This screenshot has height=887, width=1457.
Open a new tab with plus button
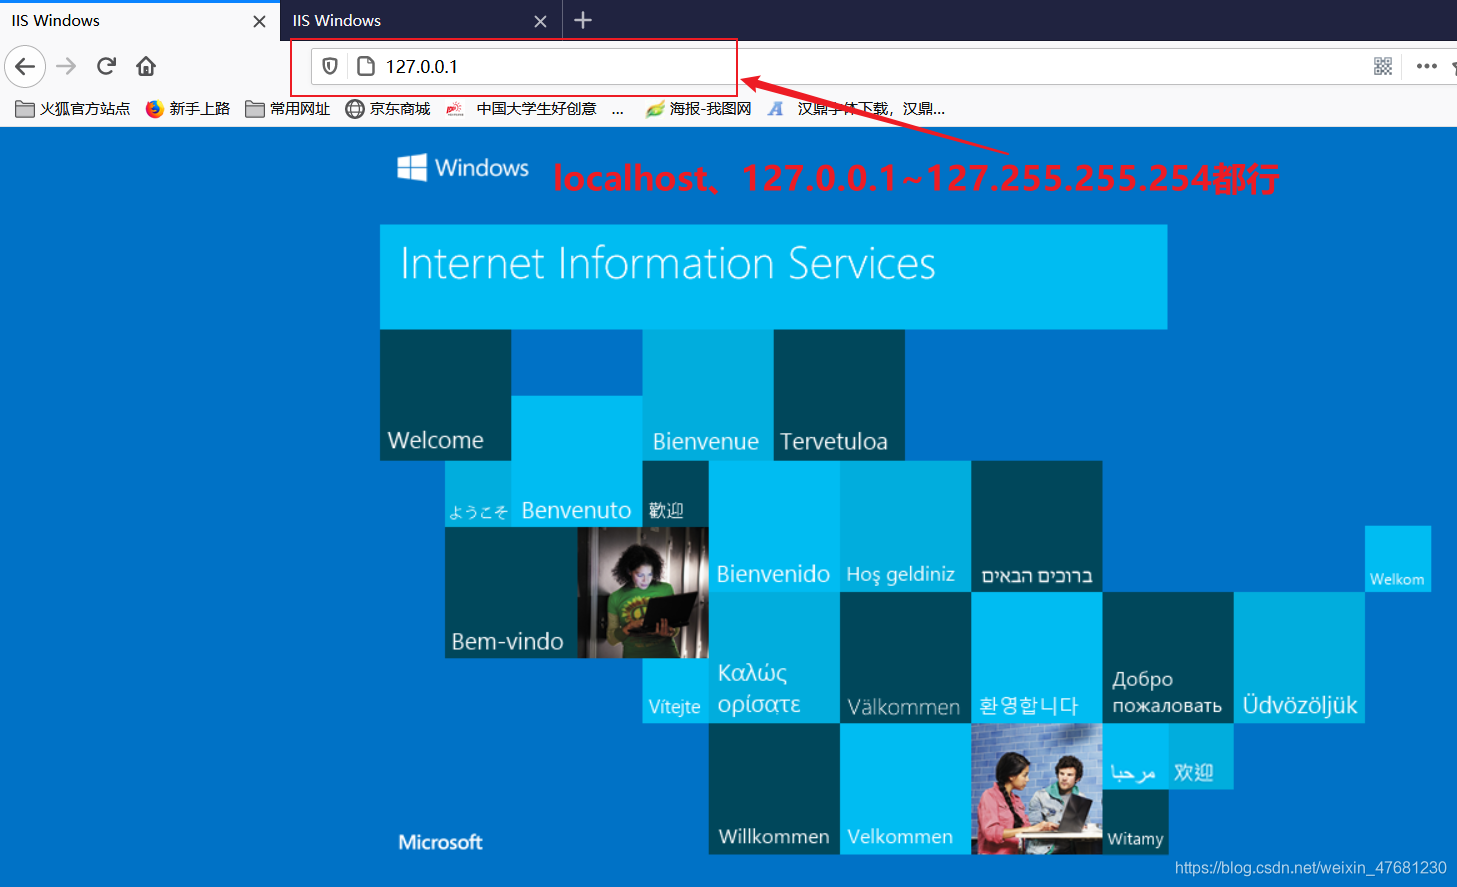click(583, 20)
